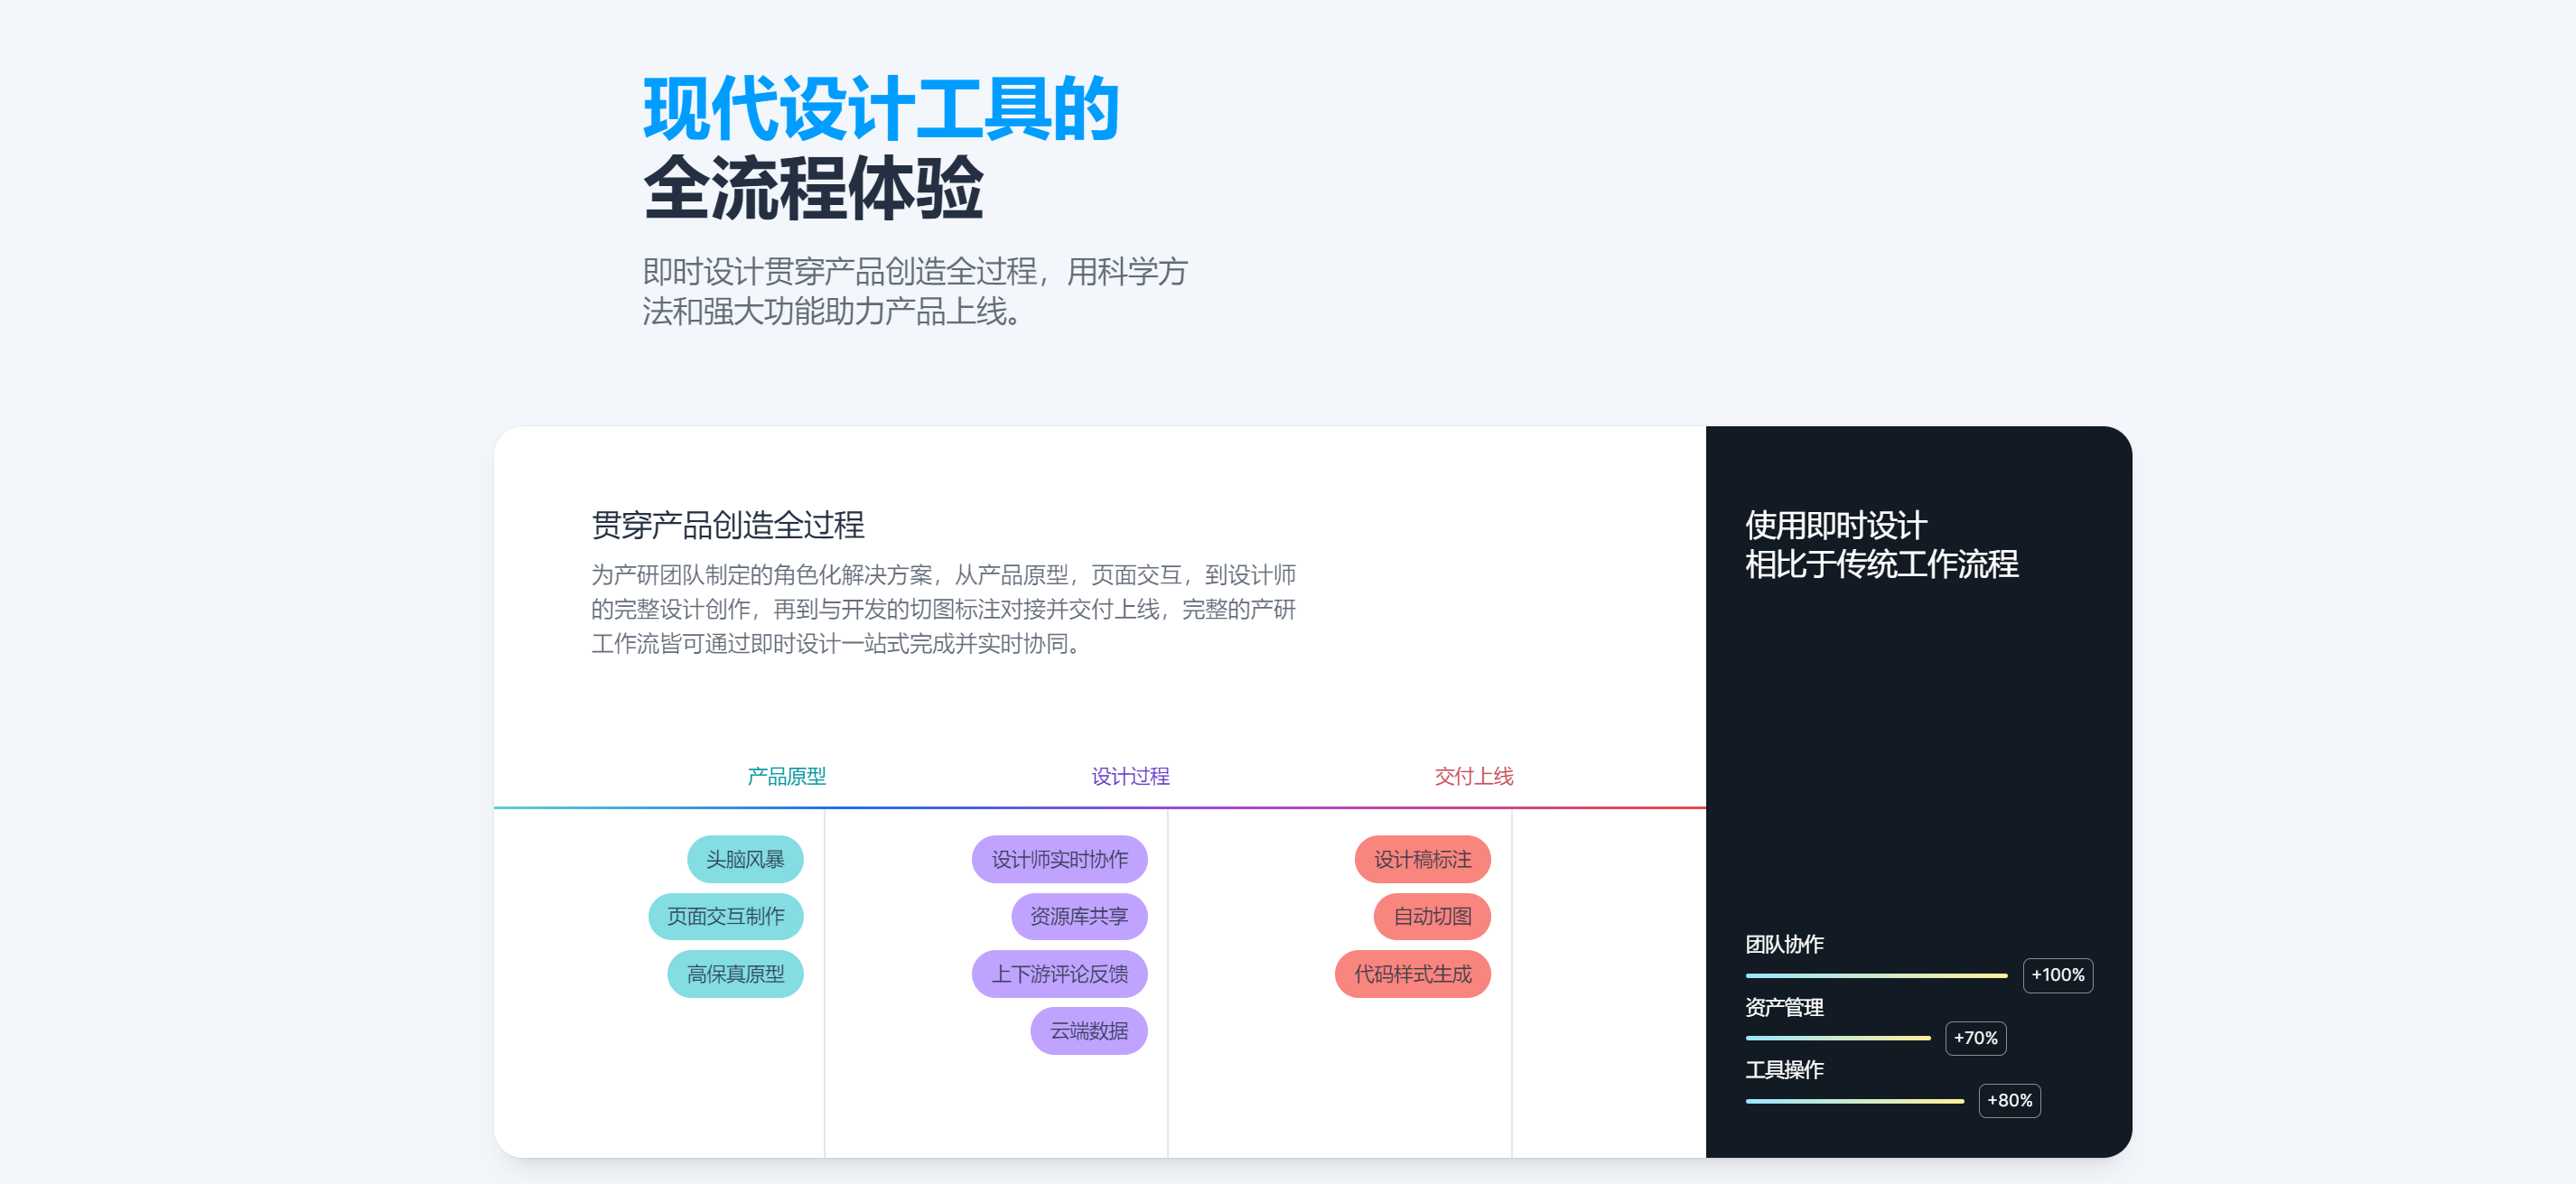Click the 相比于传统工作流程 text
This screenshot has width=2576, height=1184.
pyautogui.click(x=1882, y=564)
